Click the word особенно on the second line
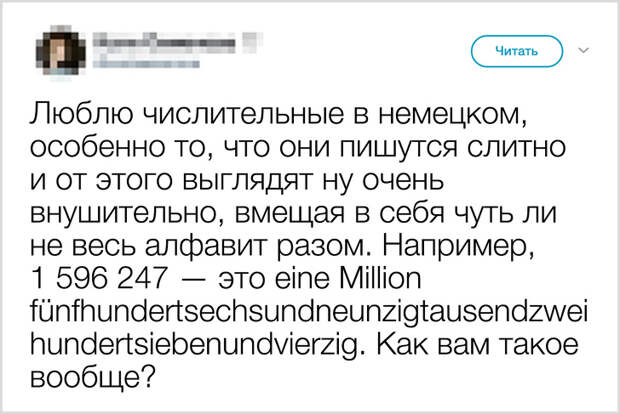The image size is (620, 414). [x=93, y=148]
